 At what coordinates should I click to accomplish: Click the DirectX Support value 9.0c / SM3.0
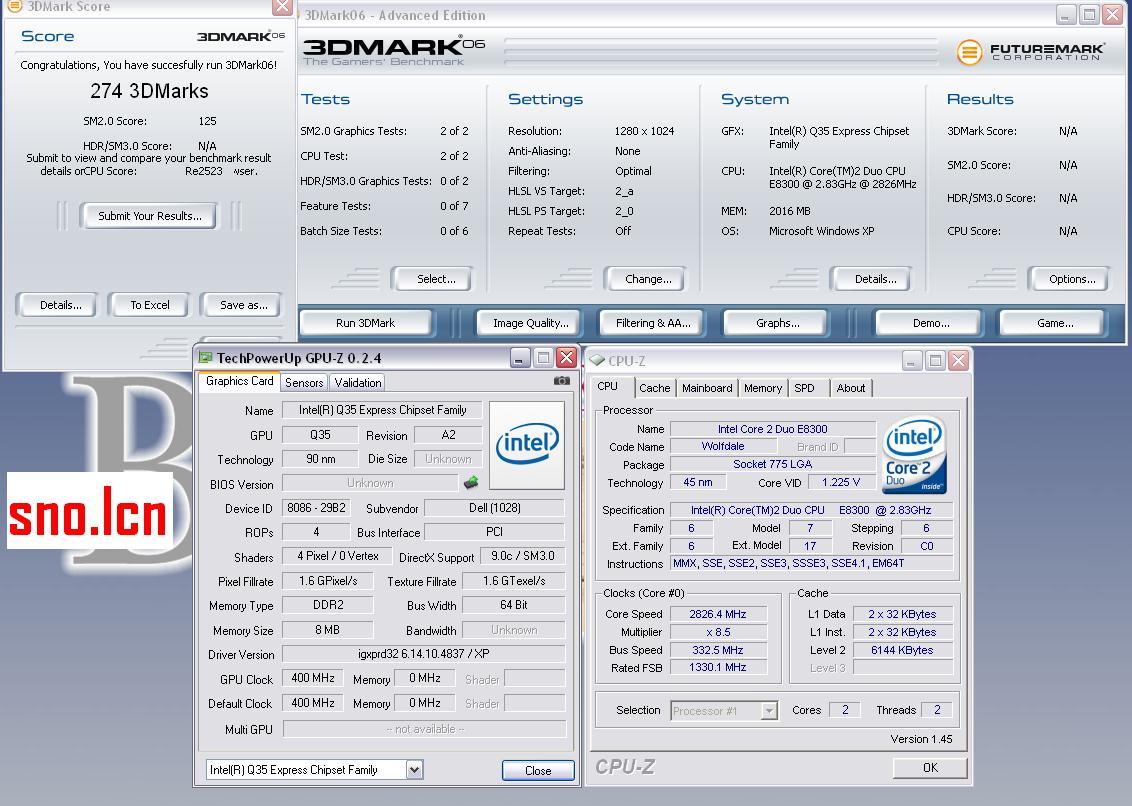(523, 556)
